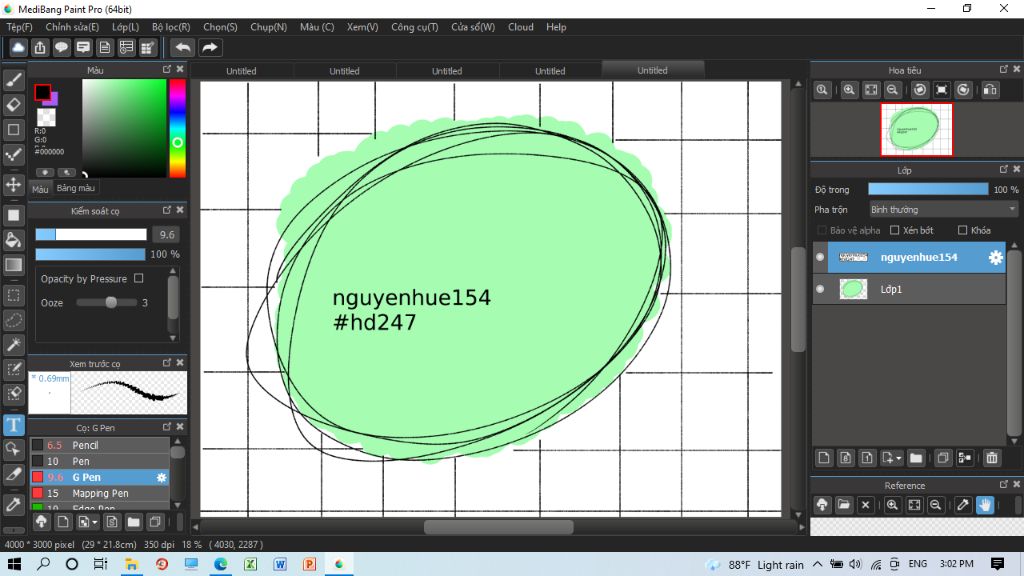Open the Tệp(F) menu
The width and height of the screenshot is (1024, 576).
point(19,27)
